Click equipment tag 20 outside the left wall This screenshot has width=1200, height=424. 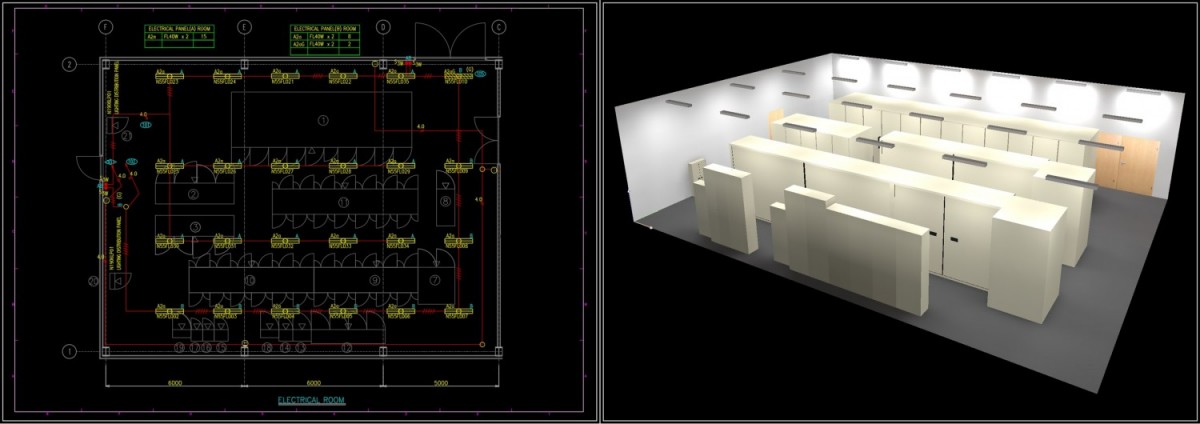point(93,282)
